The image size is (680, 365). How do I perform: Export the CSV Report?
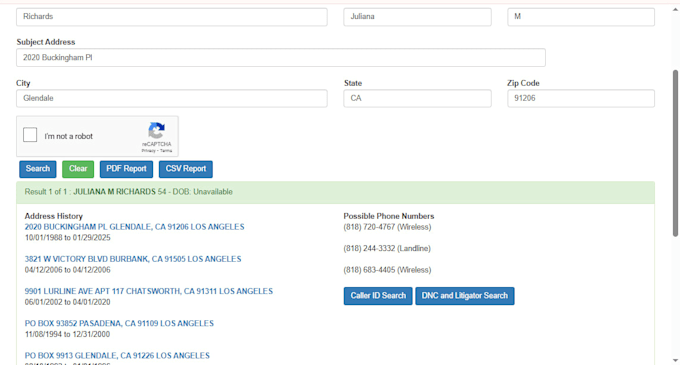(x=186, y=169)
